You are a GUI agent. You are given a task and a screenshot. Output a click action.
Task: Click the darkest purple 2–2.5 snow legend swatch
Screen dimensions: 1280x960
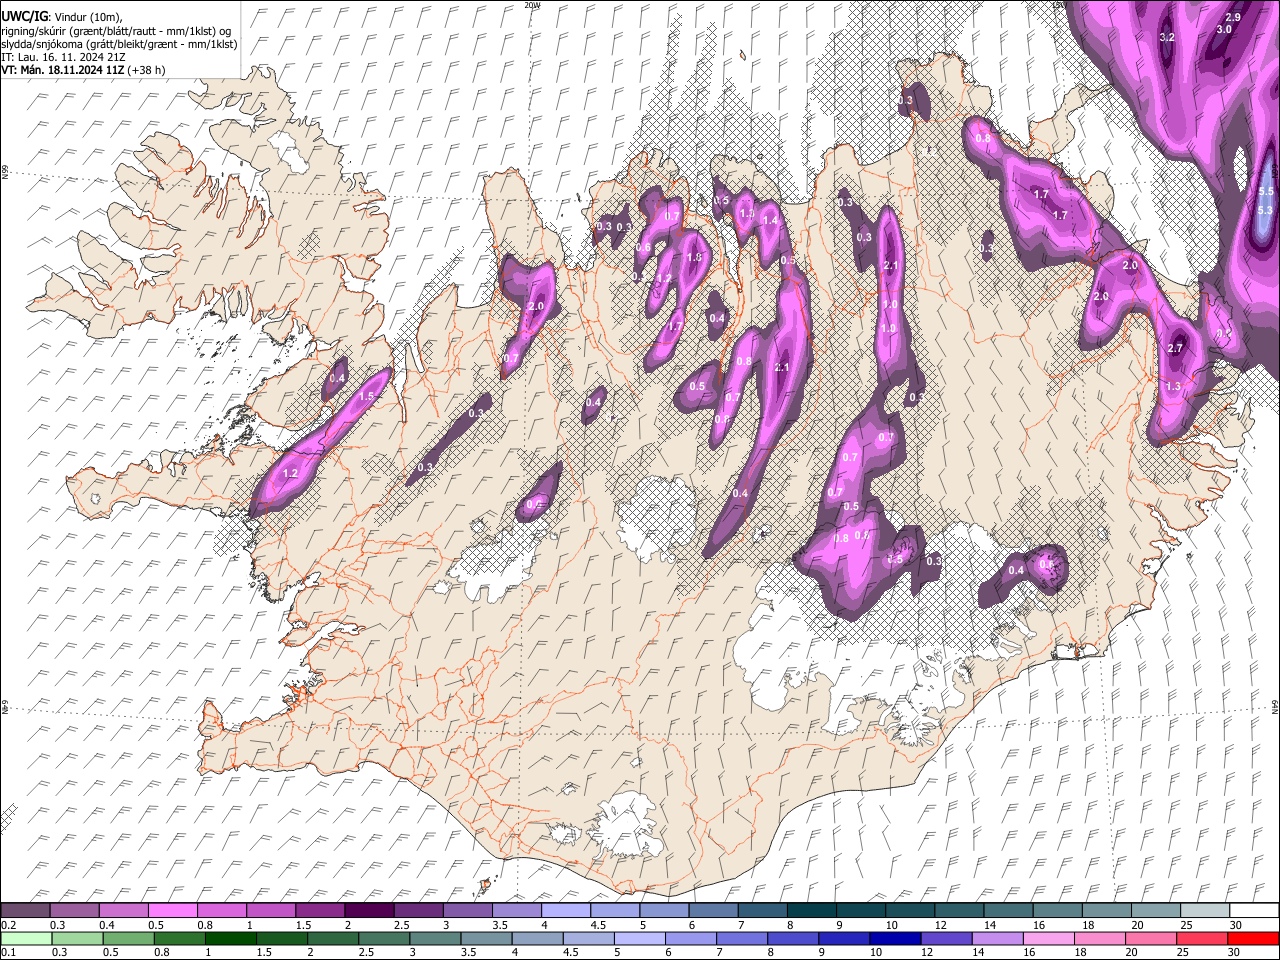point(369,911)
